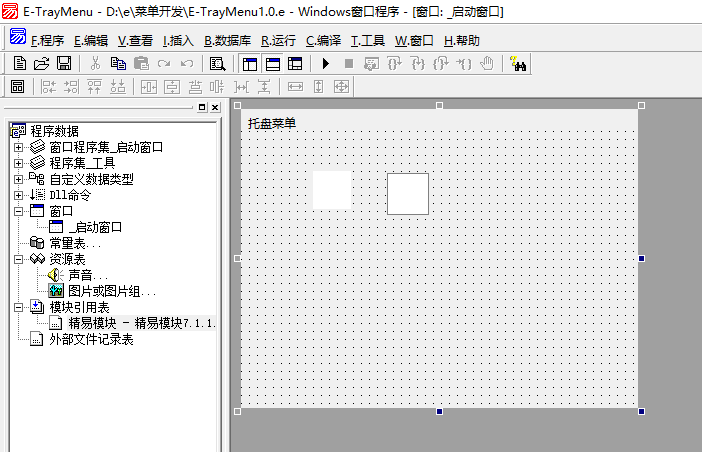
Task: Open the C.编译 menu
Action: coord(323,41)
